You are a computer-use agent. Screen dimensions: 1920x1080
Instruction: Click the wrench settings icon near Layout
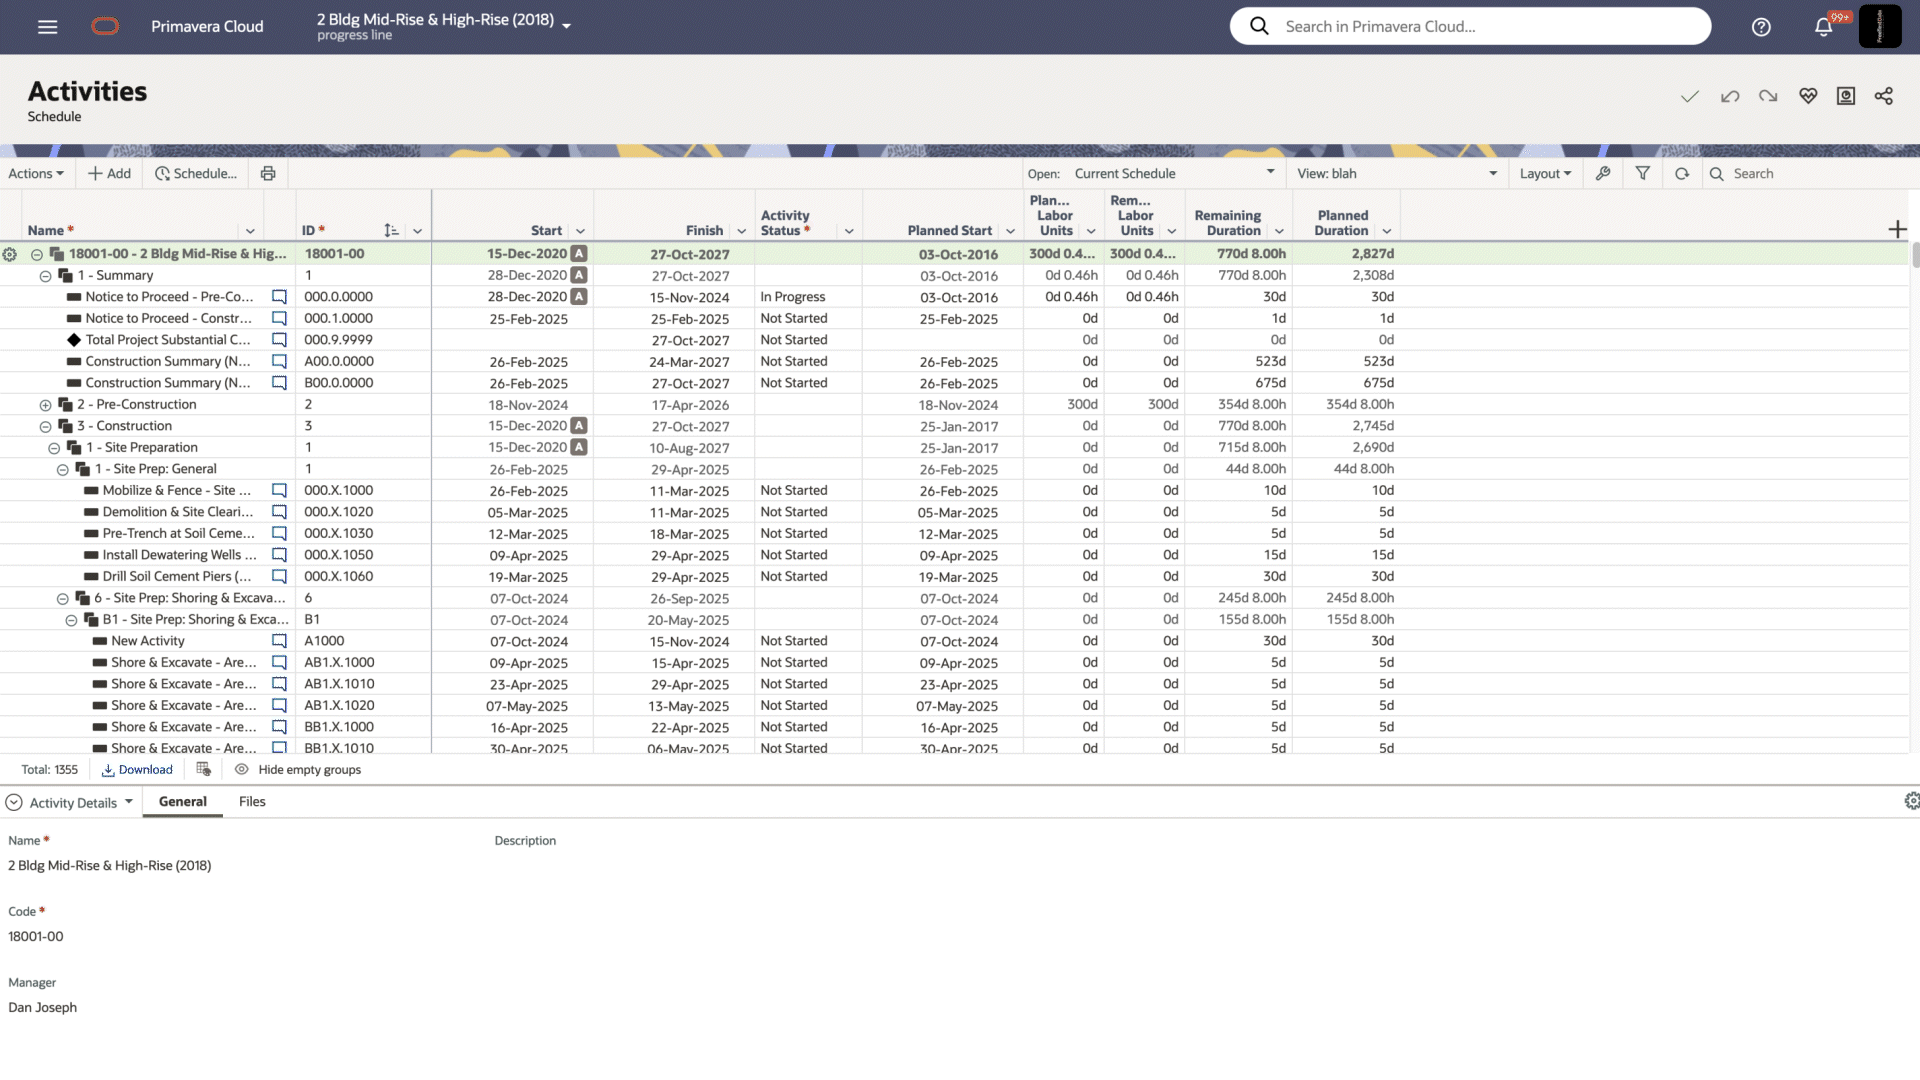pyautogui.click(x=1603, y=173)
